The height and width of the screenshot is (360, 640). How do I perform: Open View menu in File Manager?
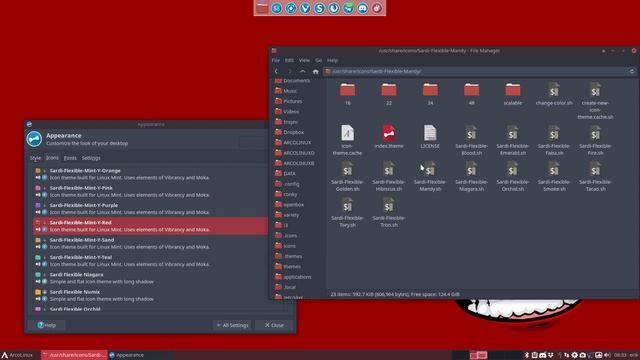(304, 60)
